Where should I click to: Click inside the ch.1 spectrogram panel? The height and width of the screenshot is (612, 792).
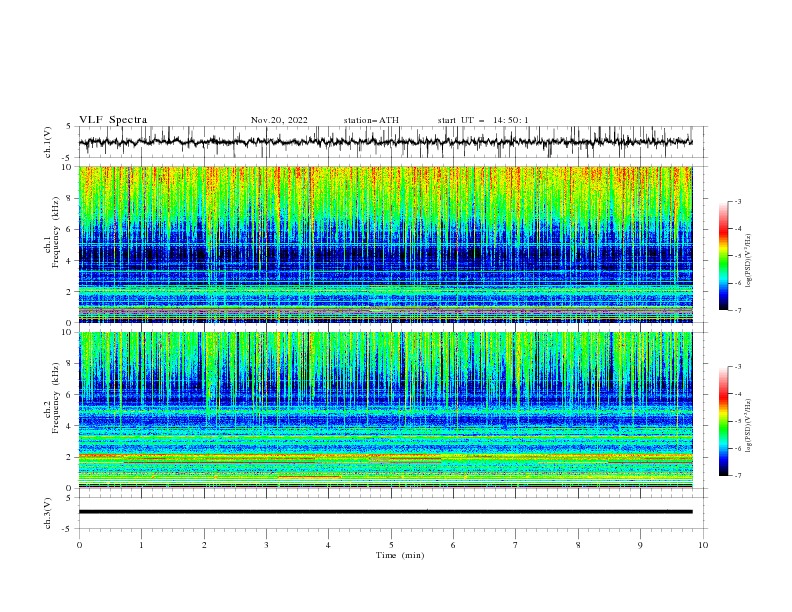[x=386, y=244]
